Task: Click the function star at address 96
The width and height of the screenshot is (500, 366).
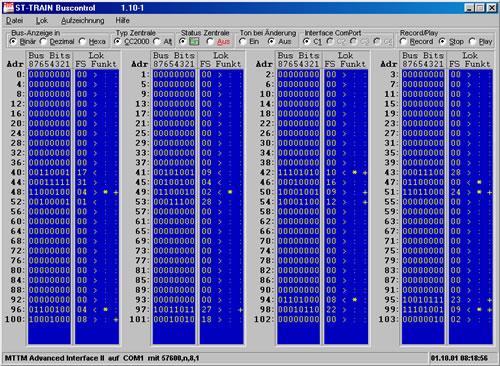Action: [x=105, y=310]
